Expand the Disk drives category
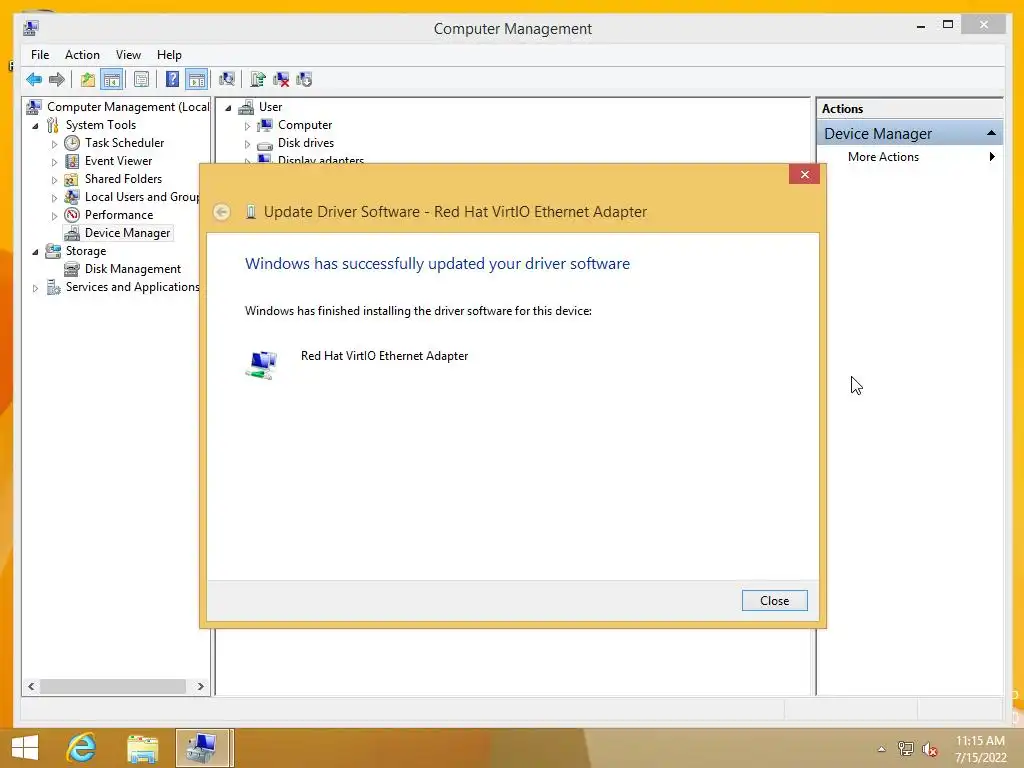The image size is (1024, 768). (x=248, y=144)
